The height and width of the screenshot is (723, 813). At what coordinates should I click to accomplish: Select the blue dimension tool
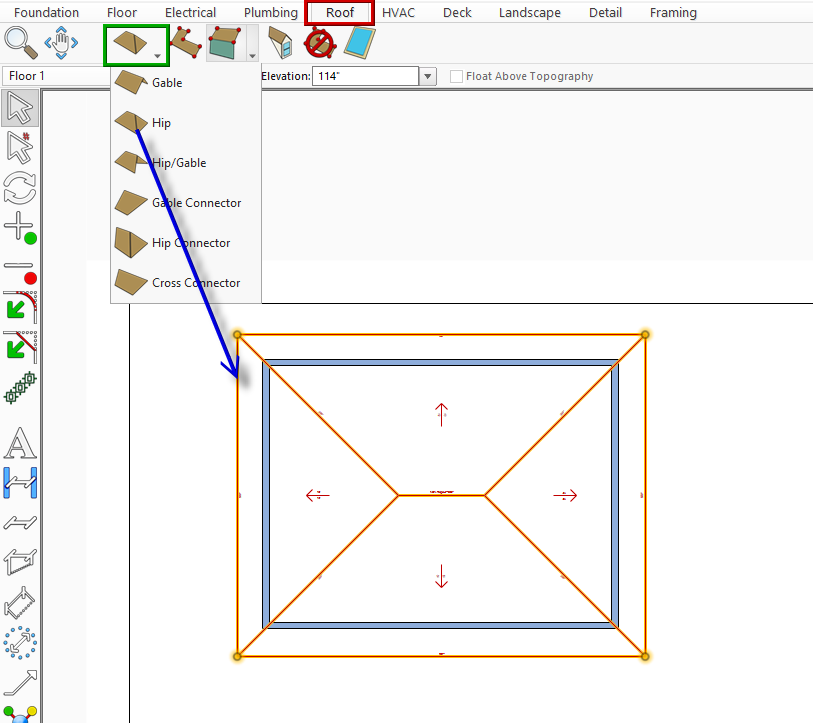coord(20,483)
